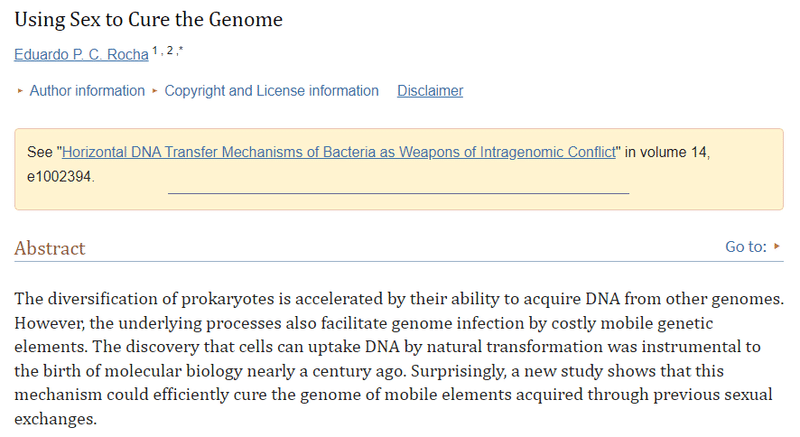The height and width of the screenshot is (437, 800).
Task: Click the arrow icon beside Go to:
Action: coord(777,246)
